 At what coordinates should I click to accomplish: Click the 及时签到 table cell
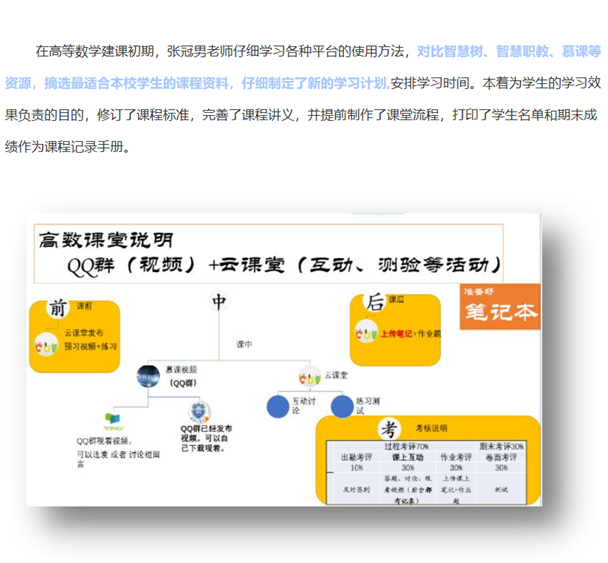[x=356, y=490]
